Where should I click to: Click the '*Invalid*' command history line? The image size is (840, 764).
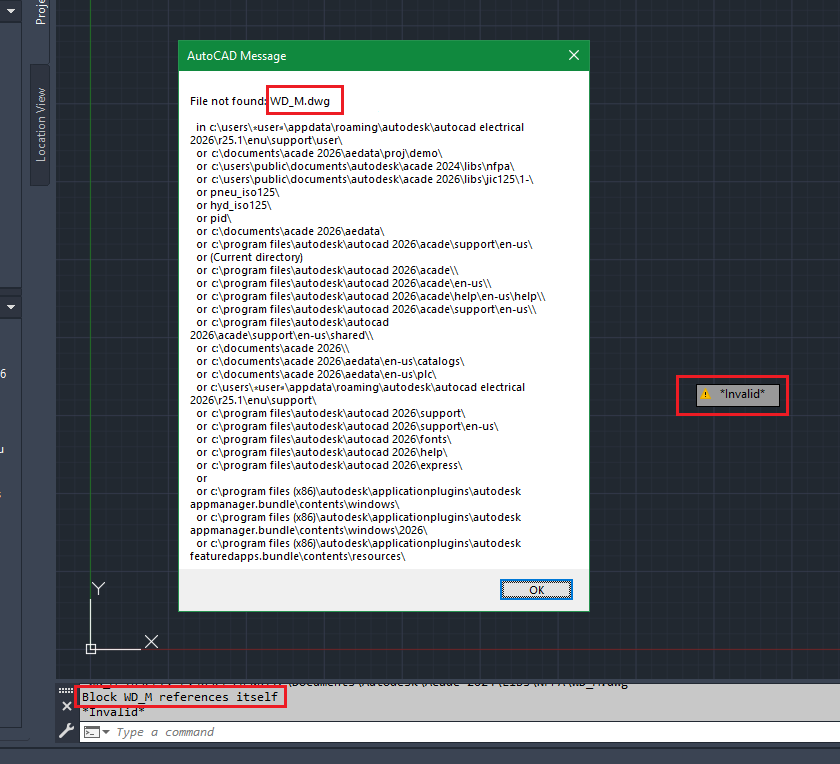113,712
